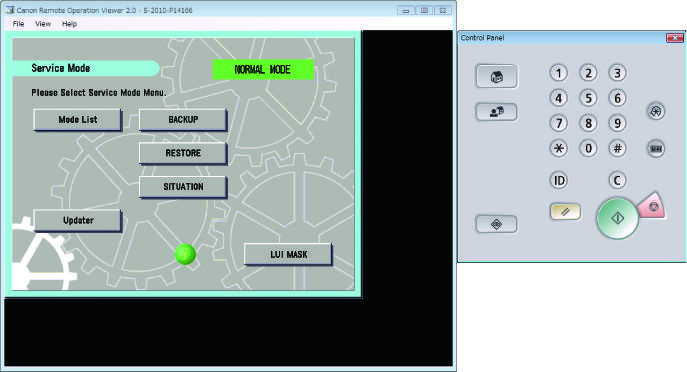687x372 pixels.
Task: Open the File menu
Action: pos(18,24)
